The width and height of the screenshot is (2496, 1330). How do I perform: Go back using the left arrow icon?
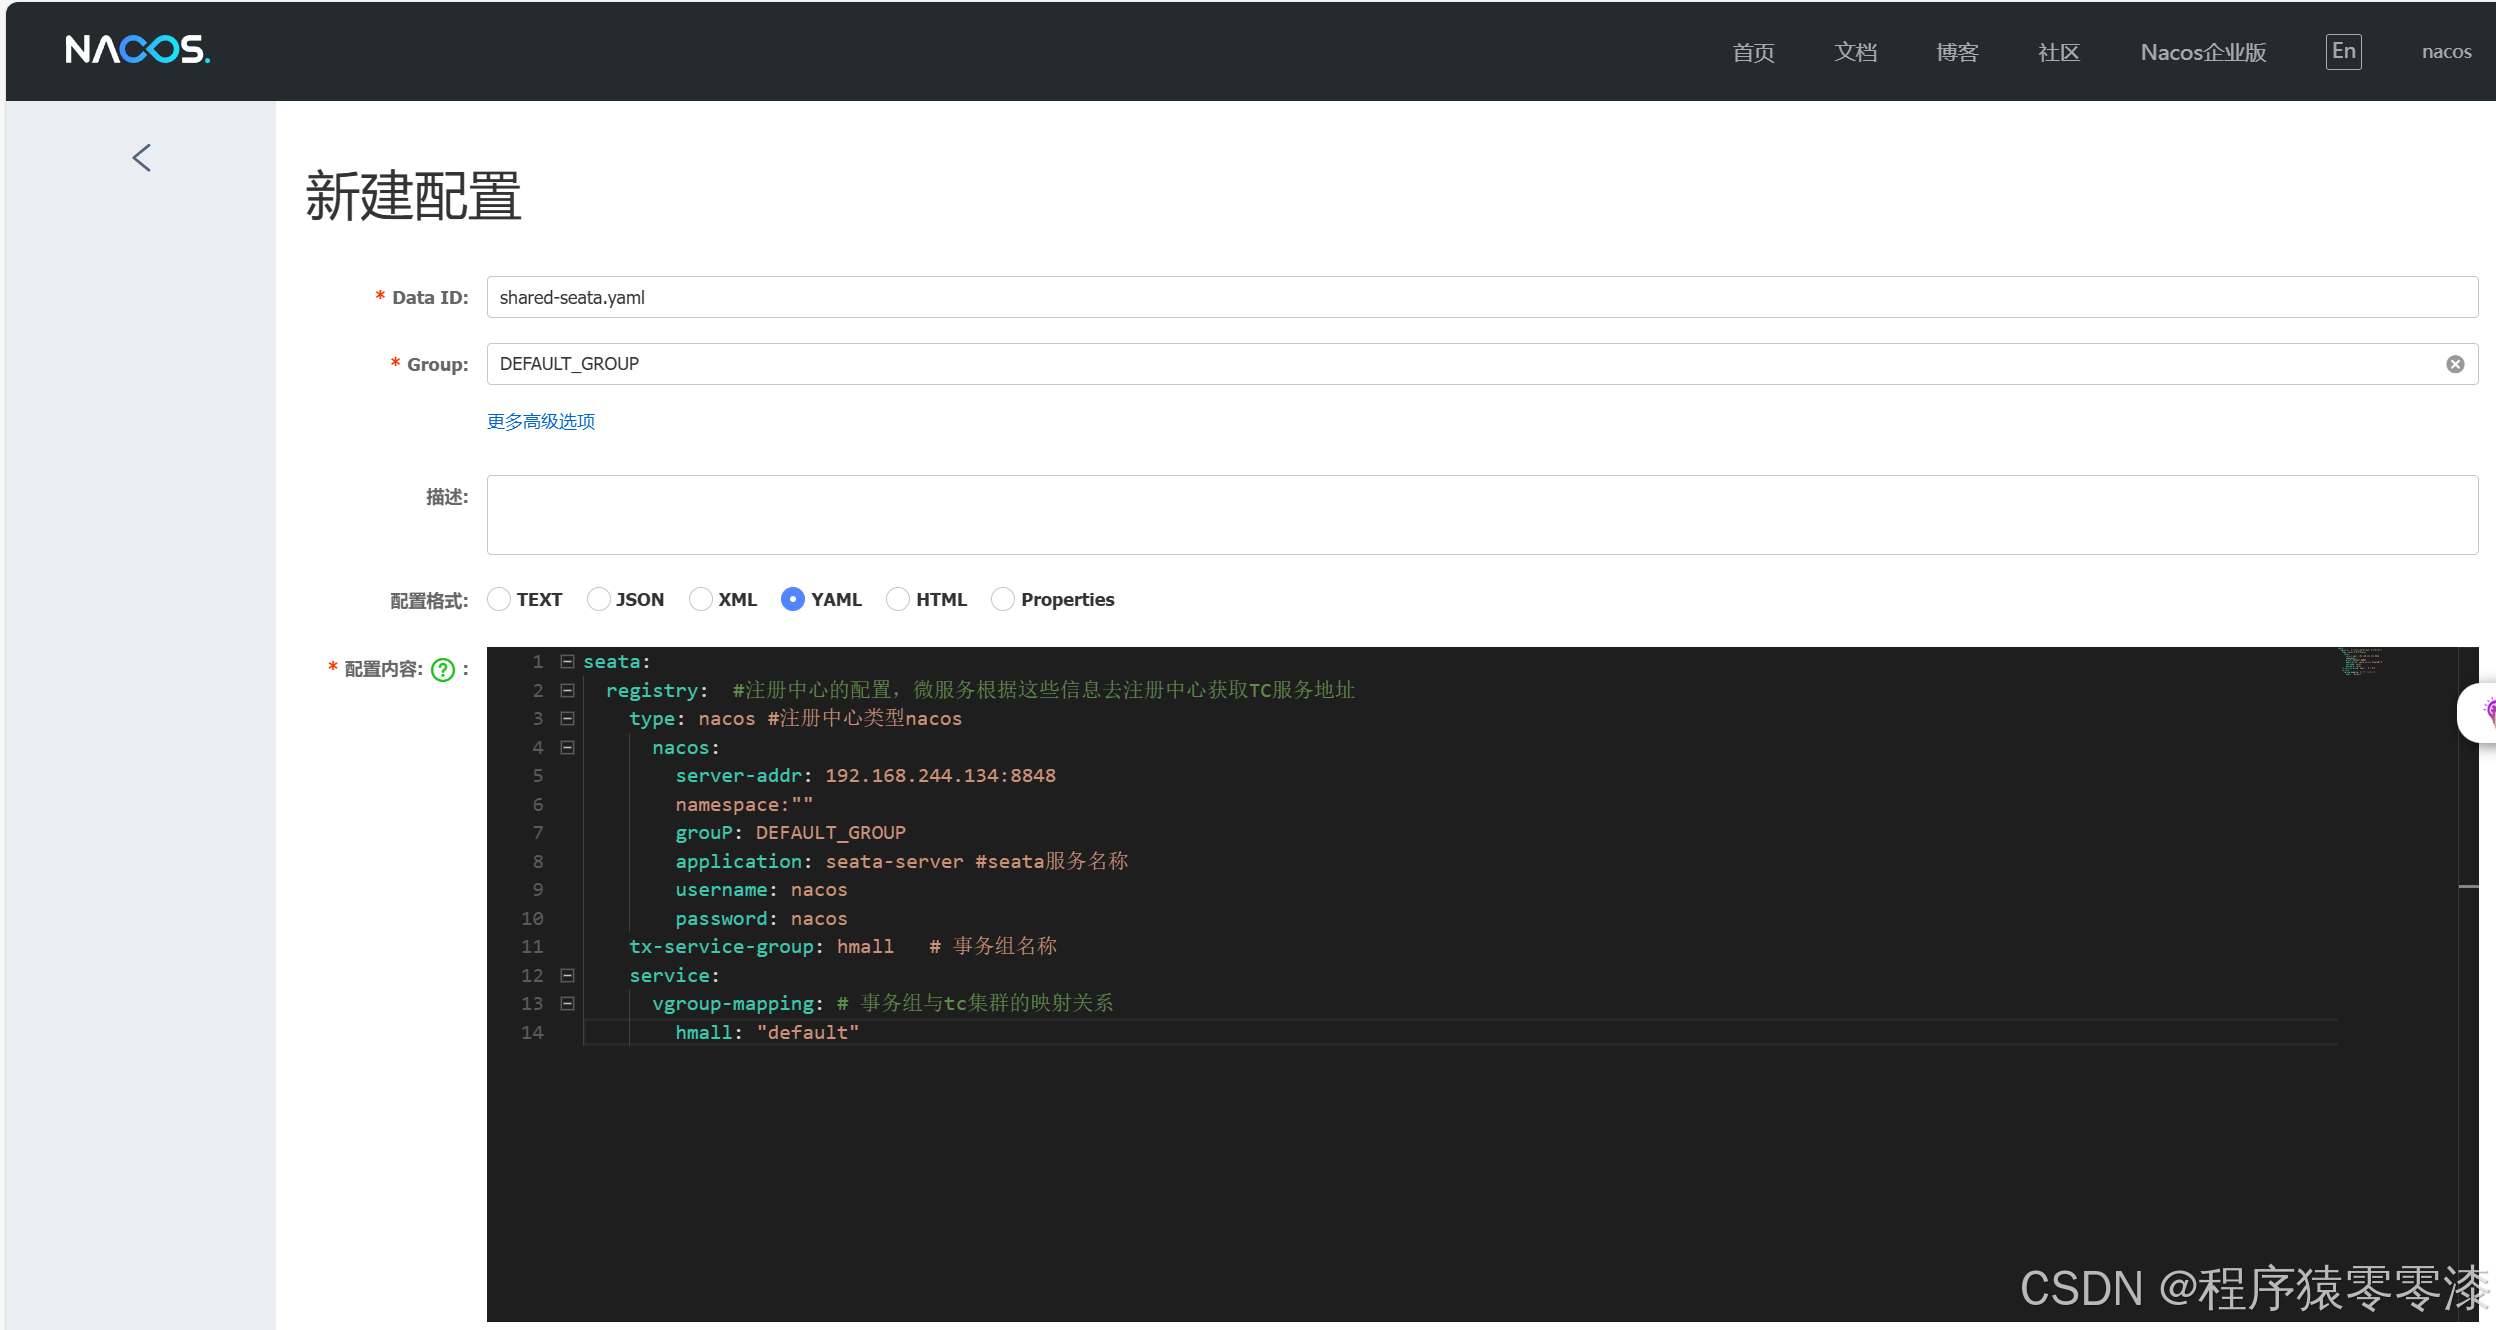point(142,157)
